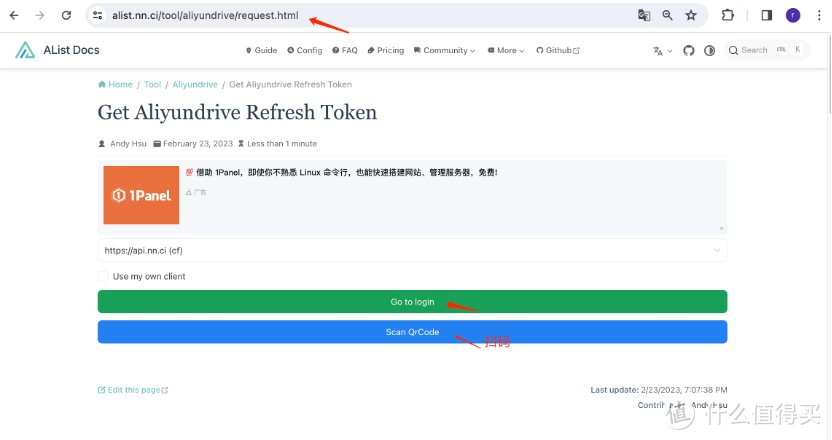This screenshot has width=832, height=440.
Task: Click the AList logo icon
Action: click(x=25, y=50)
